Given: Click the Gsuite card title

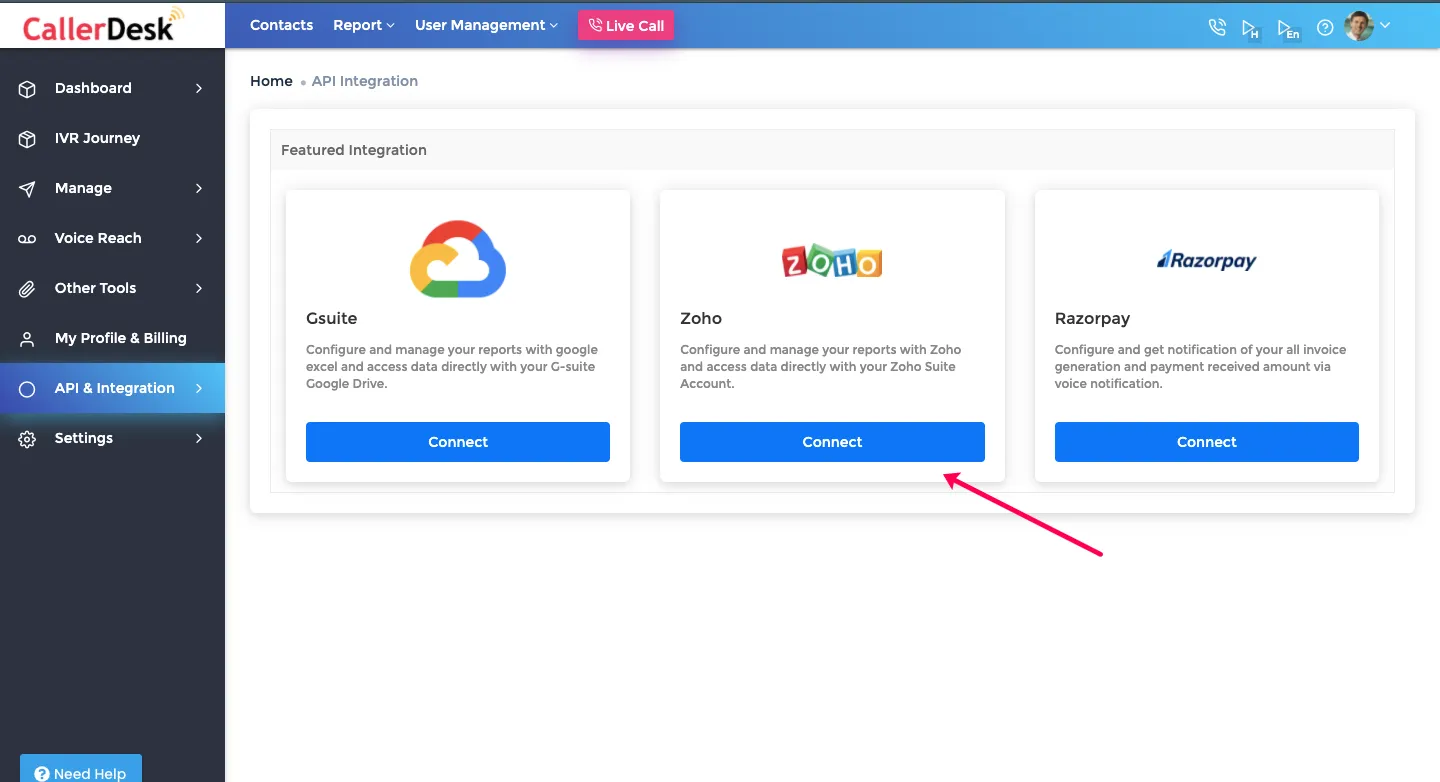Looking at the screenshot, I should click(331, 318).
